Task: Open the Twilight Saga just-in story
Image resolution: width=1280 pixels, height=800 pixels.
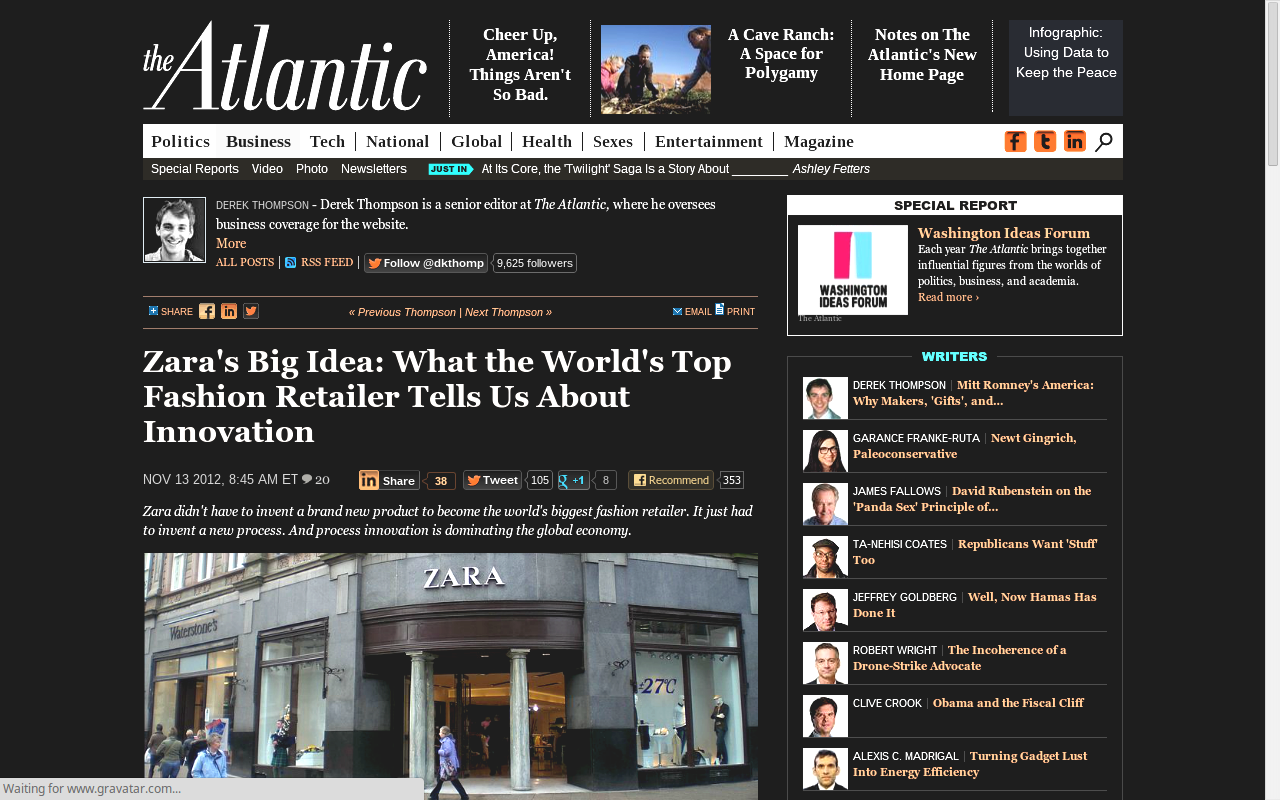Action: click(x=636, y=169)
